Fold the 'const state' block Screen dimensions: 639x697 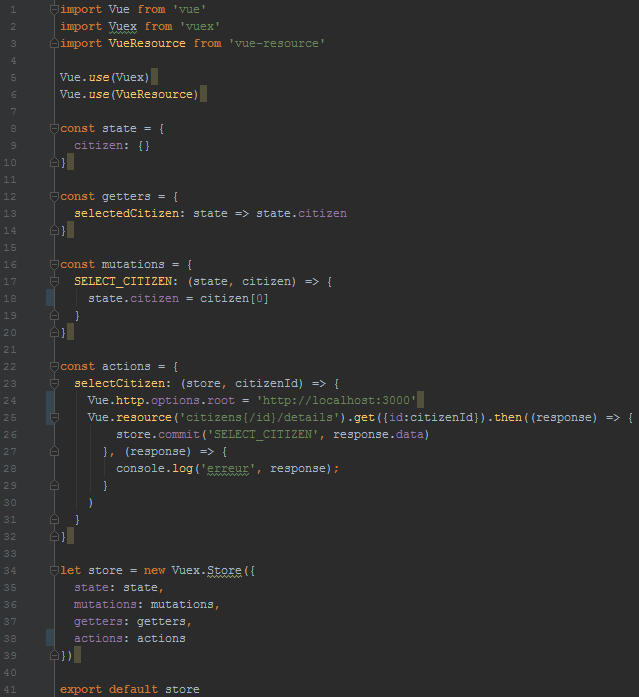tap(54, 128)
